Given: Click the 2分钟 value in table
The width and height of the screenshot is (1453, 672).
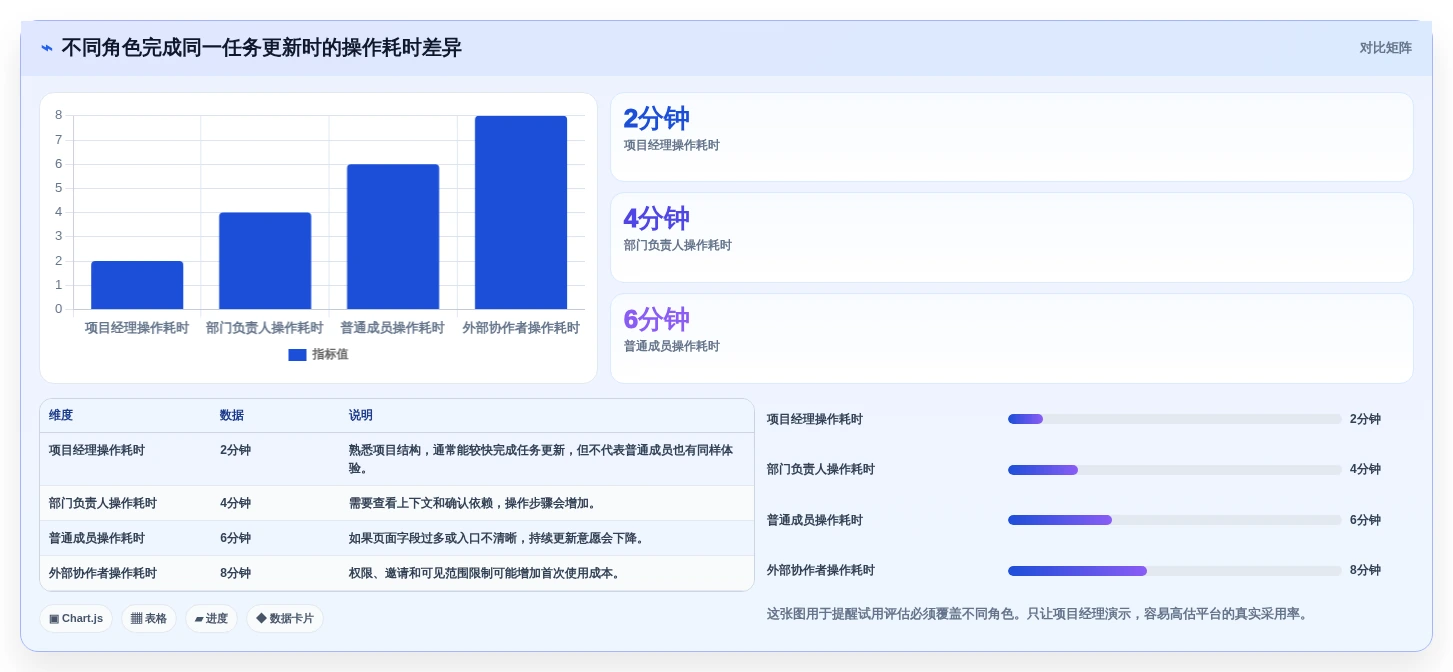Looking at the screenshot, I should (236, 451).
